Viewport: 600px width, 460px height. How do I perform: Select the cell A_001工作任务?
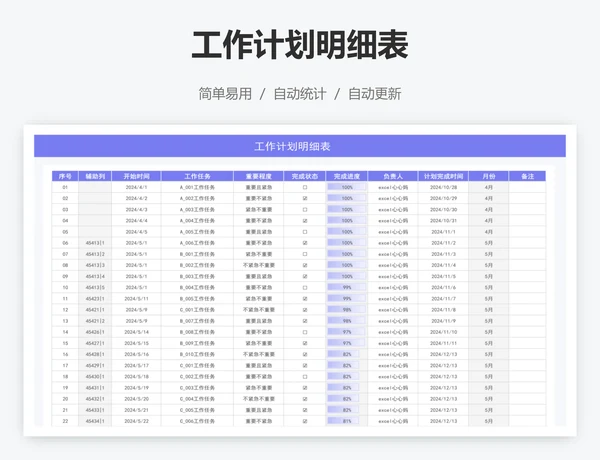click(x=197, y=188)
